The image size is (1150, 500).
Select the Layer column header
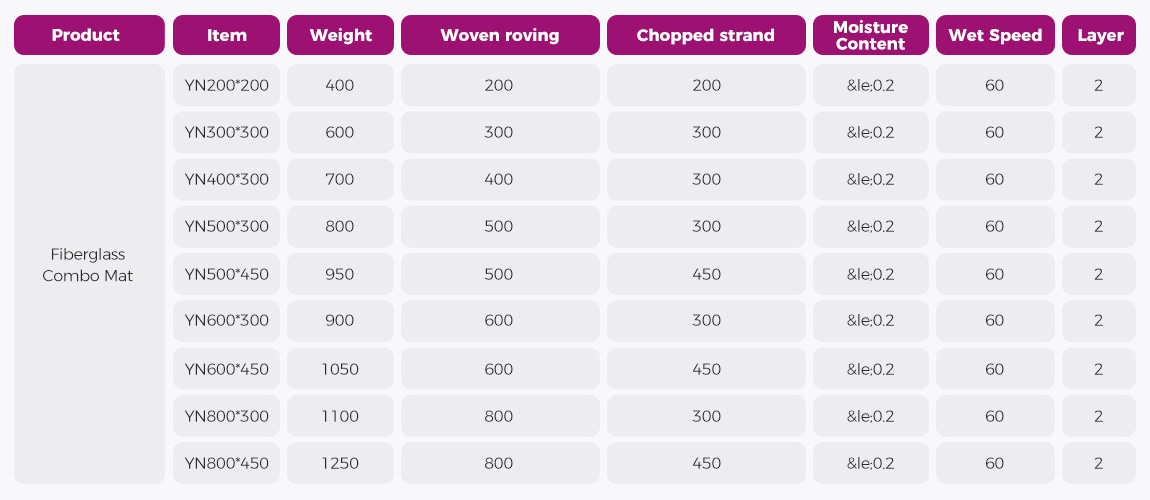(1099, 35)
